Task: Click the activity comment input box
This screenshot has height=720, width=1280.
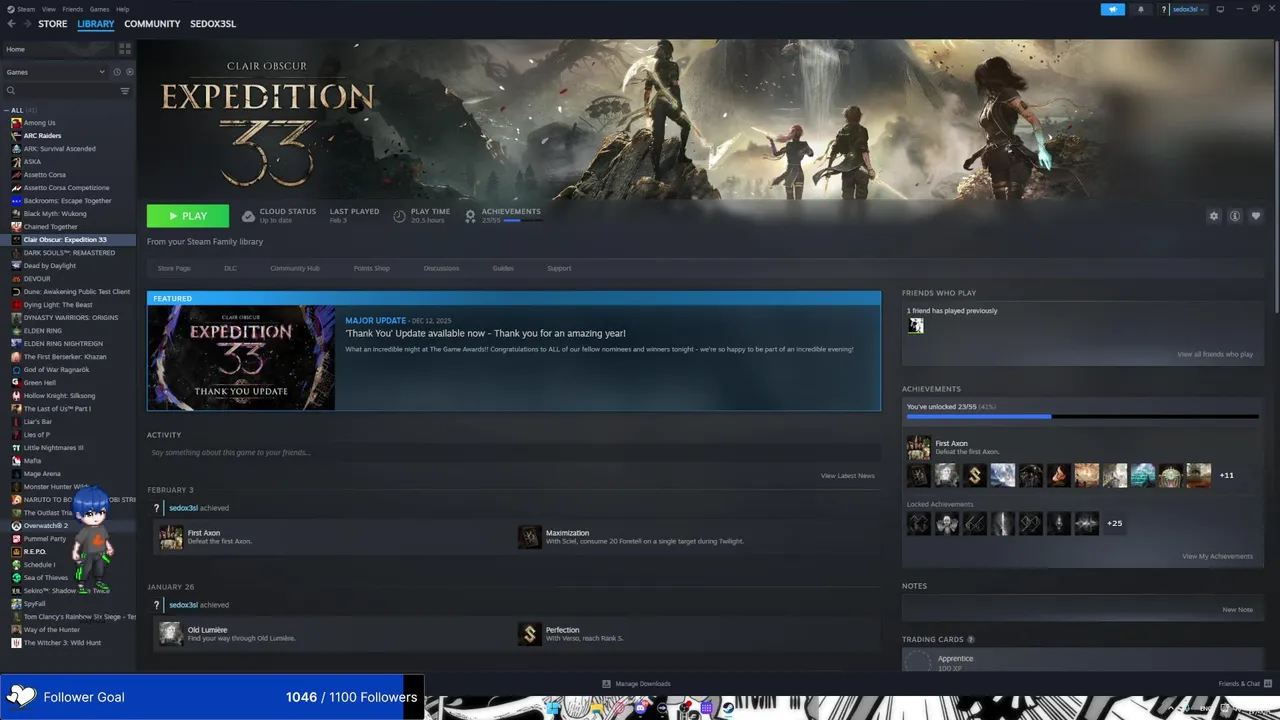Action: [513, 453]
